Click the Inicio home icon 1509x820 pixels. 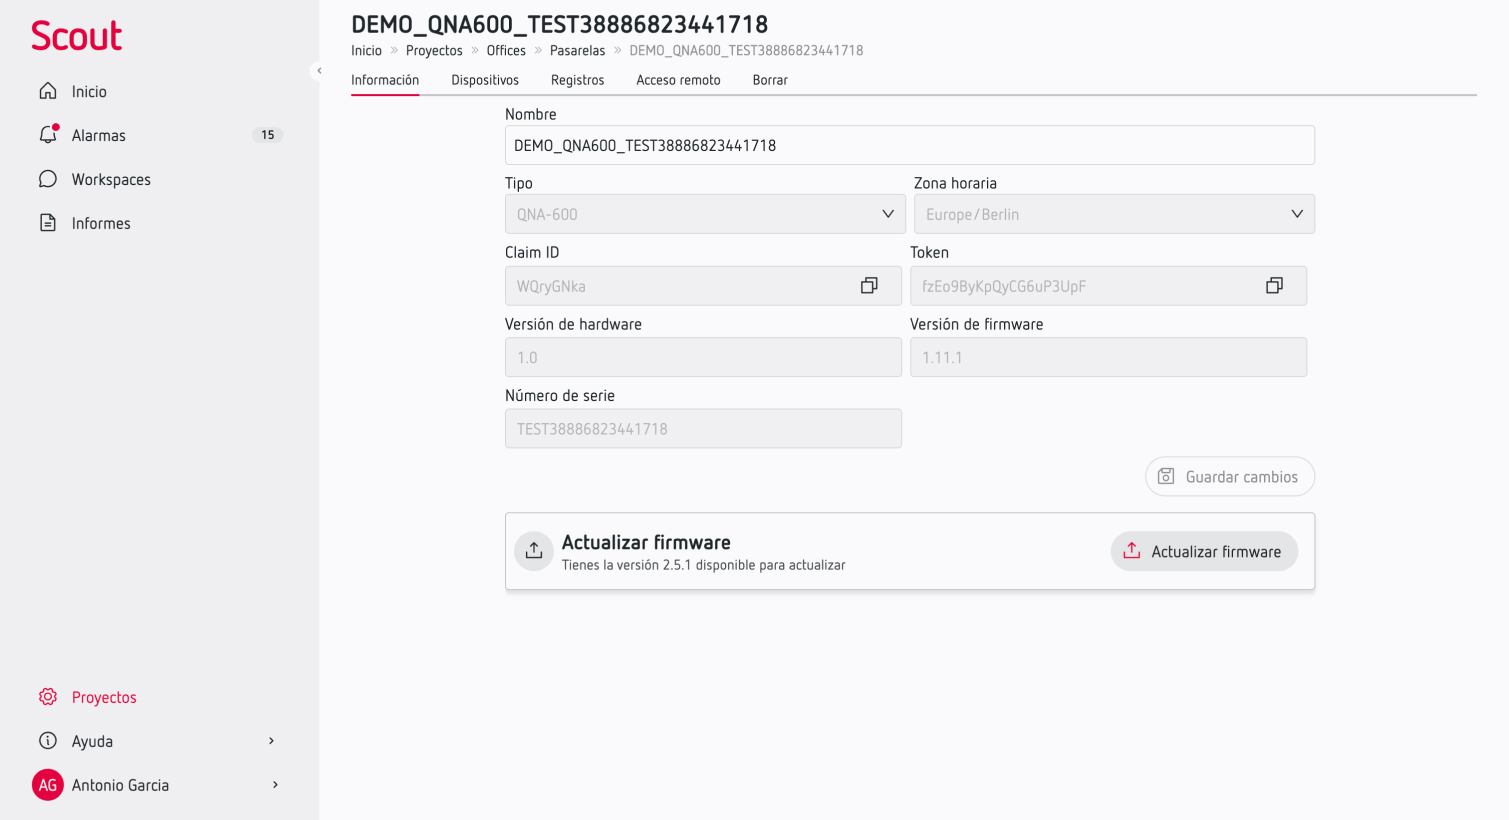pos(48,91)
